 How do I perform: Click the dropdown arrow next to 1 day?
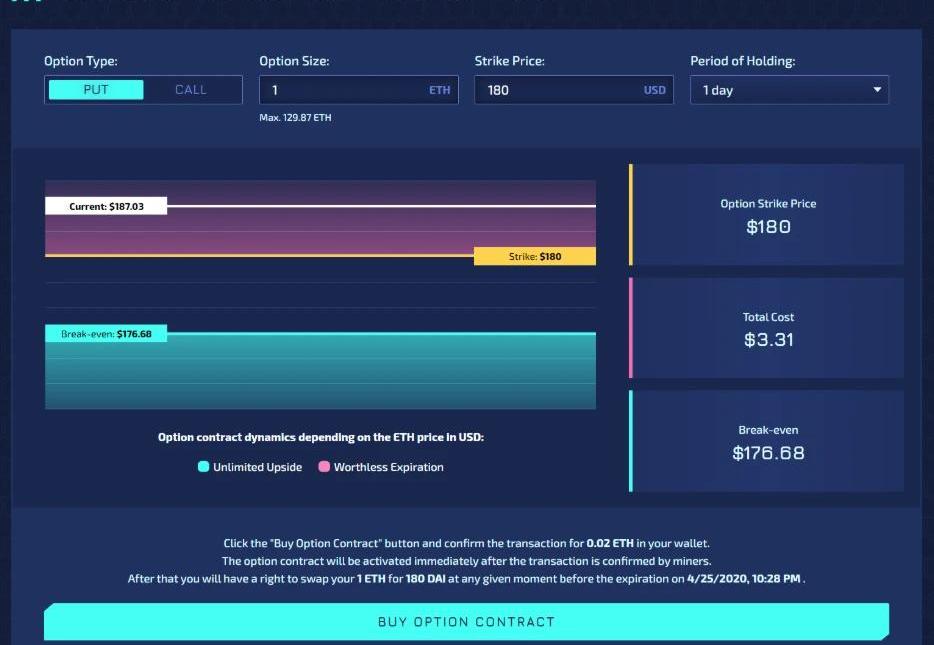877,90
